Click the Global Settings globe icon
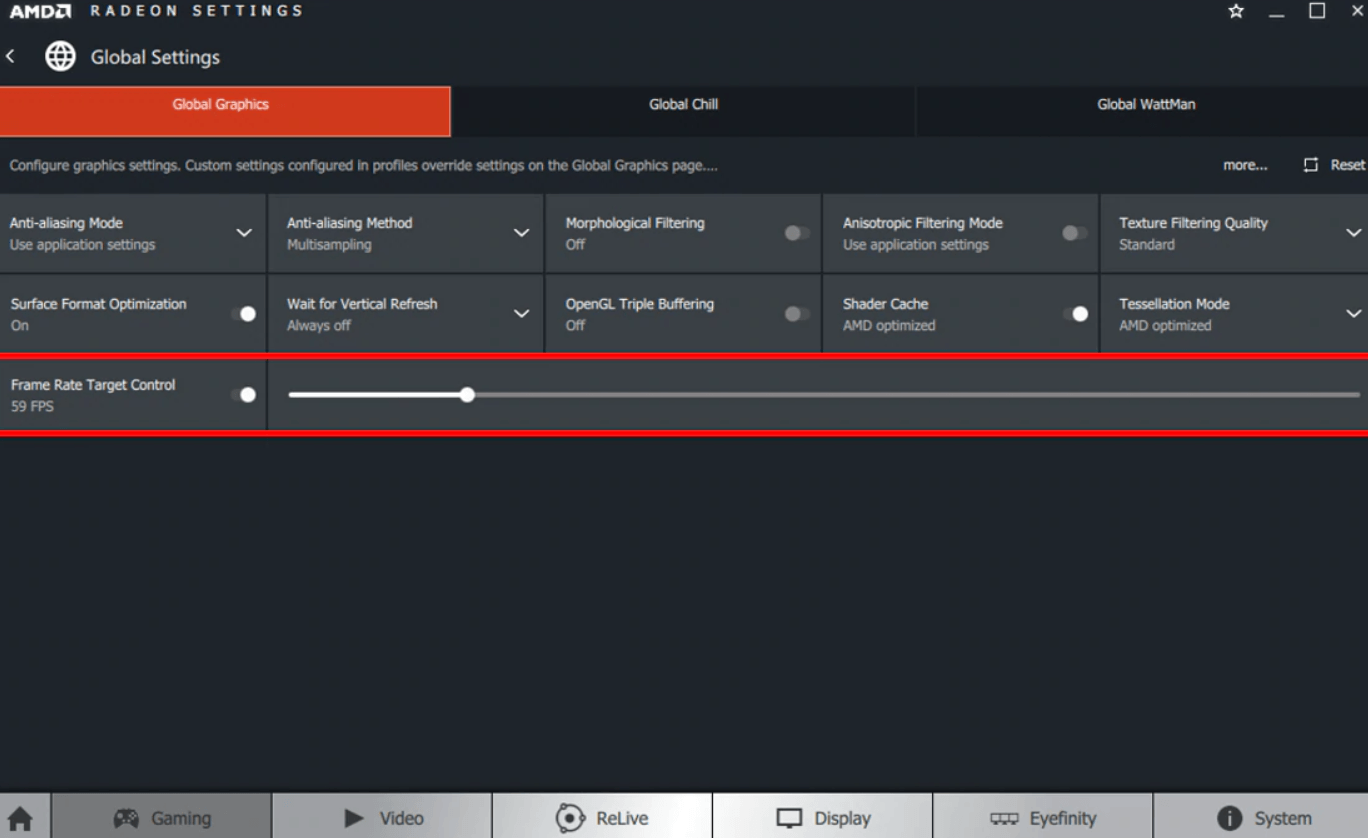 (x=60, y=57)
